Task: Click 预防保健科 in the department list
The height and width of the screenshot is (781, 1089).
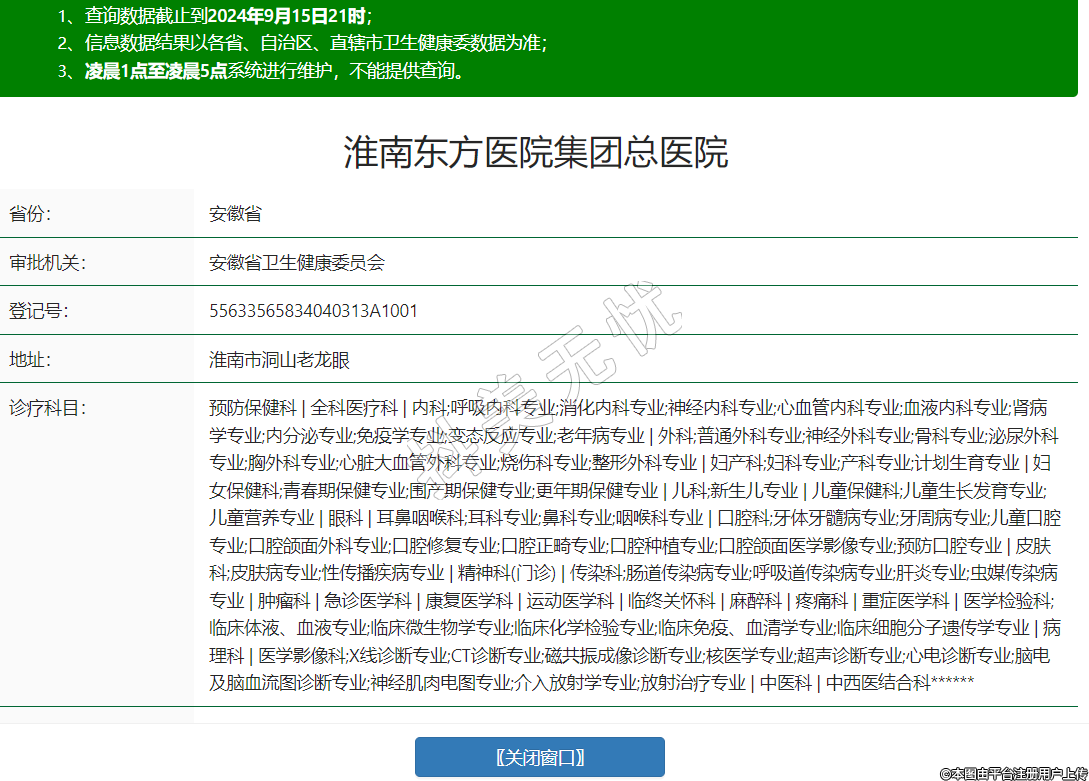Action: (253, 408)
